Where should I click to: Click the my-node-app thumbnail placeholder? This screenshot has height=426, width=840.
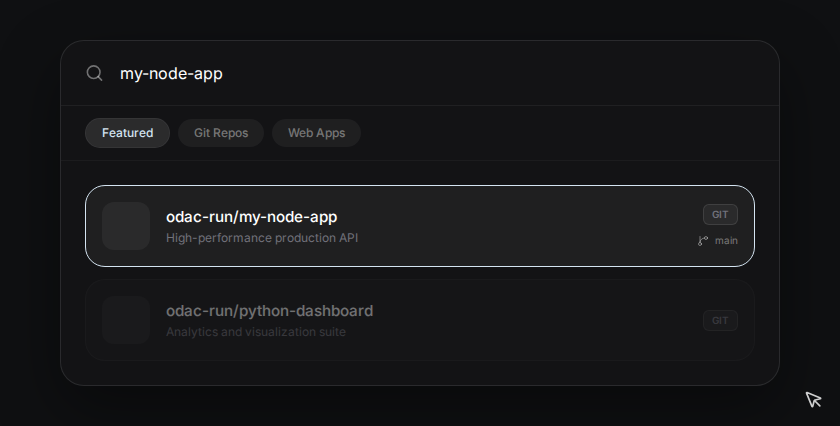(x=126, y=226)
